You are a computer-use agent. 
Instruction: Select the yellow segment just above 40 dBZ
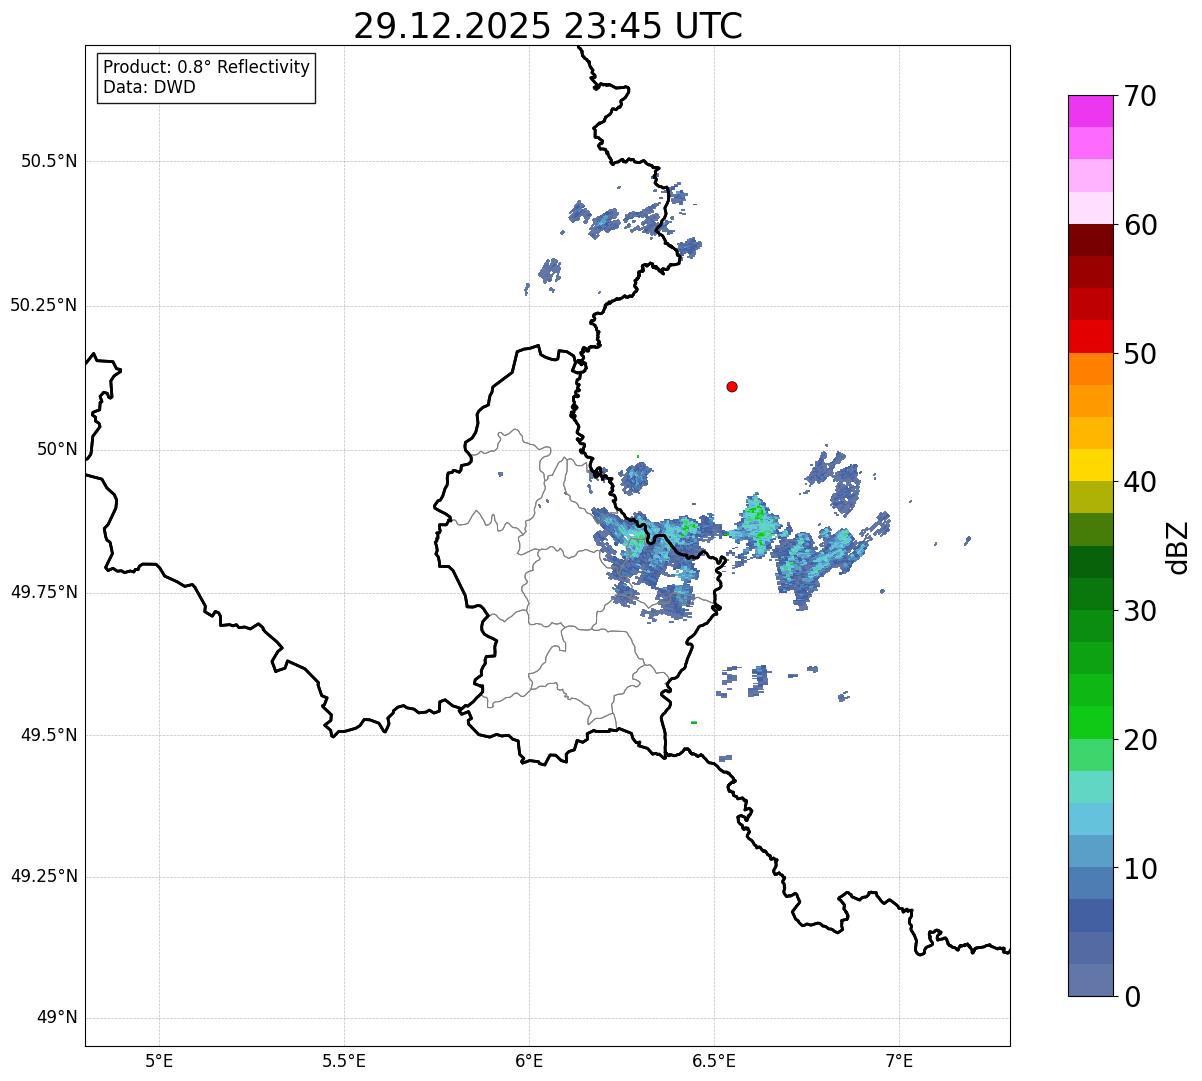[1090, 465]
